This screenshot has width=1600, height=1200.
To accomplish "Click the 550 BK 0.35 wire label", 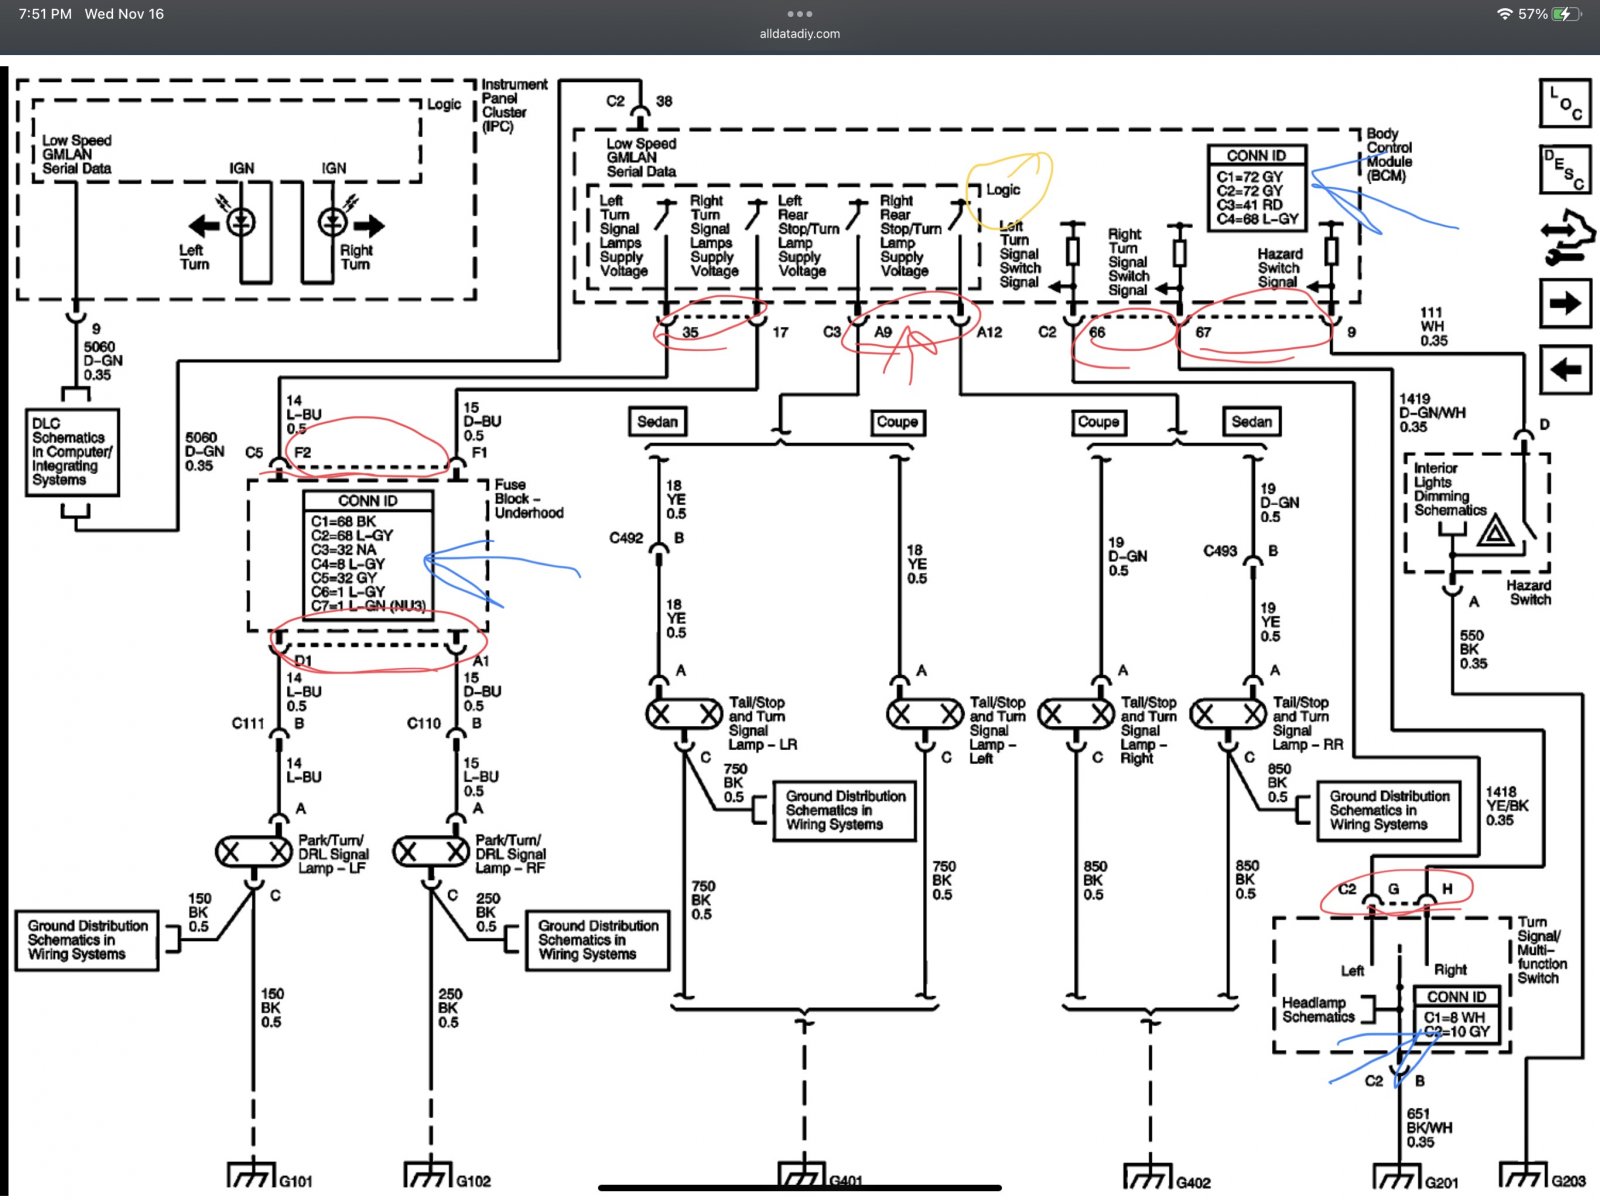I will 1473,649.
